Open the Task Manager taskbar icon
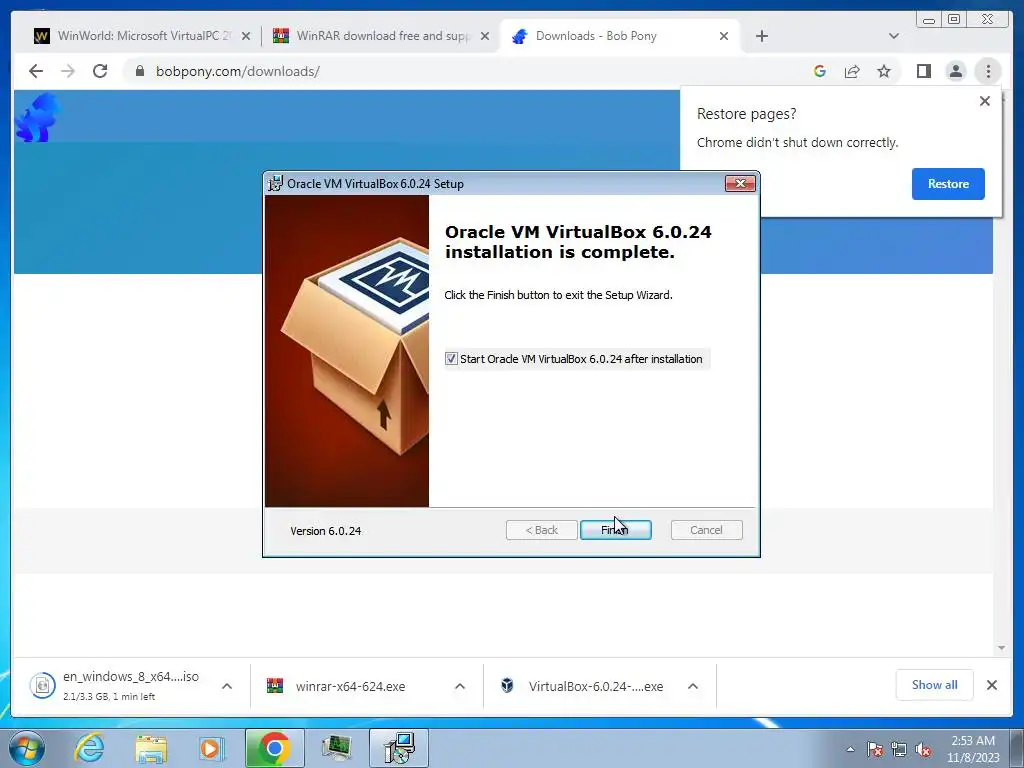Screen dimensions: 1024x768 pyautogui.click(x=336, y=748)
